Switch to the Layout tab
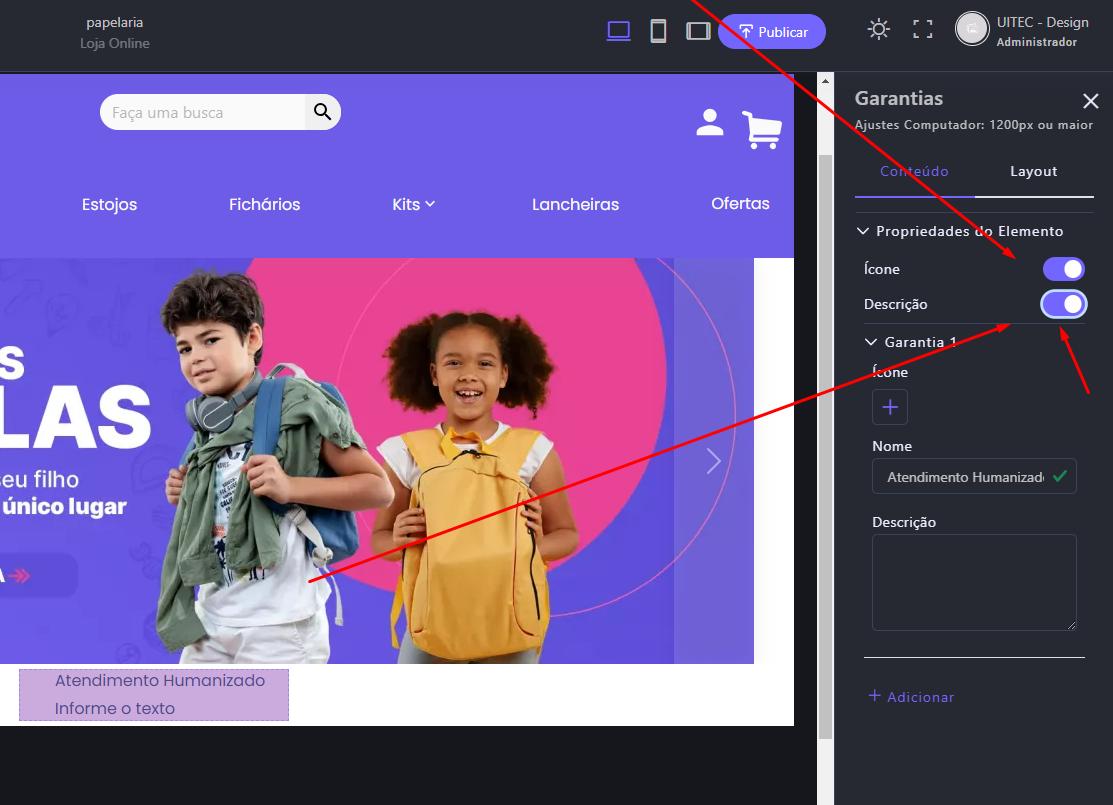This screenshot has height=805, width=1113. tap(1033, 171)
